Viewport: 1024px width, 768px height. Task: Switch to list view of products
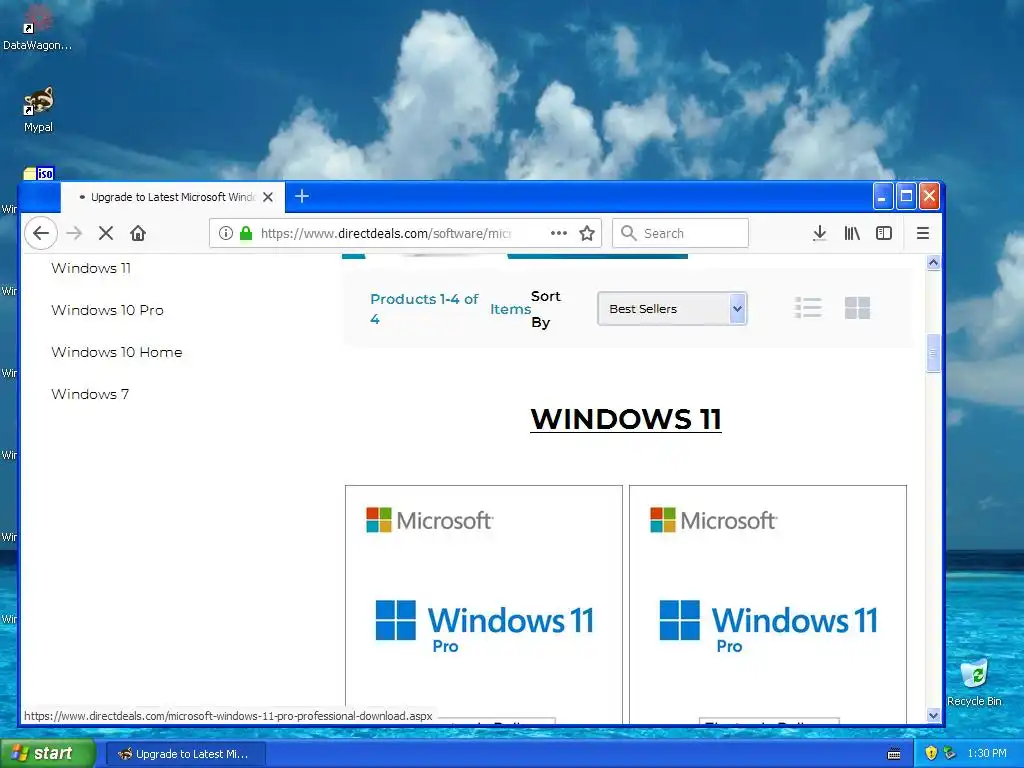[808, 308]
